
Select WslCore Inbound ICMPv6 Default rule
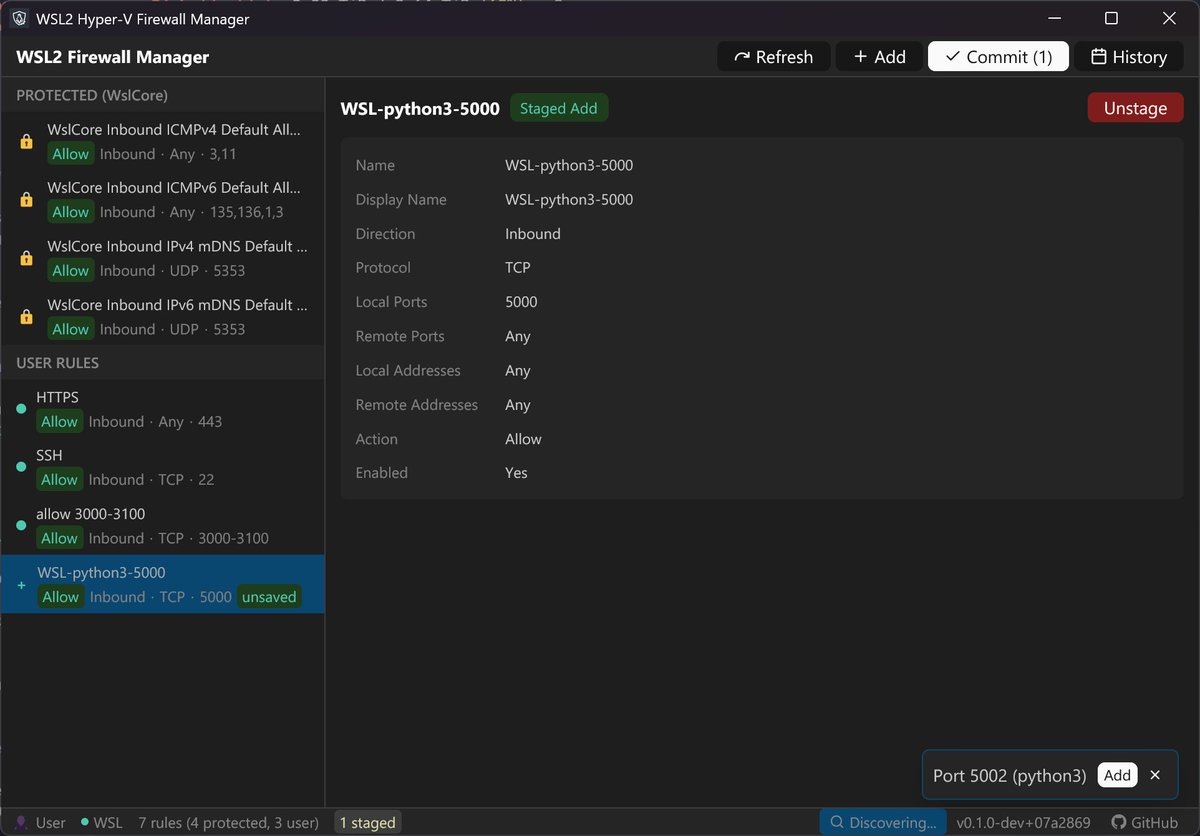[162, 200]
